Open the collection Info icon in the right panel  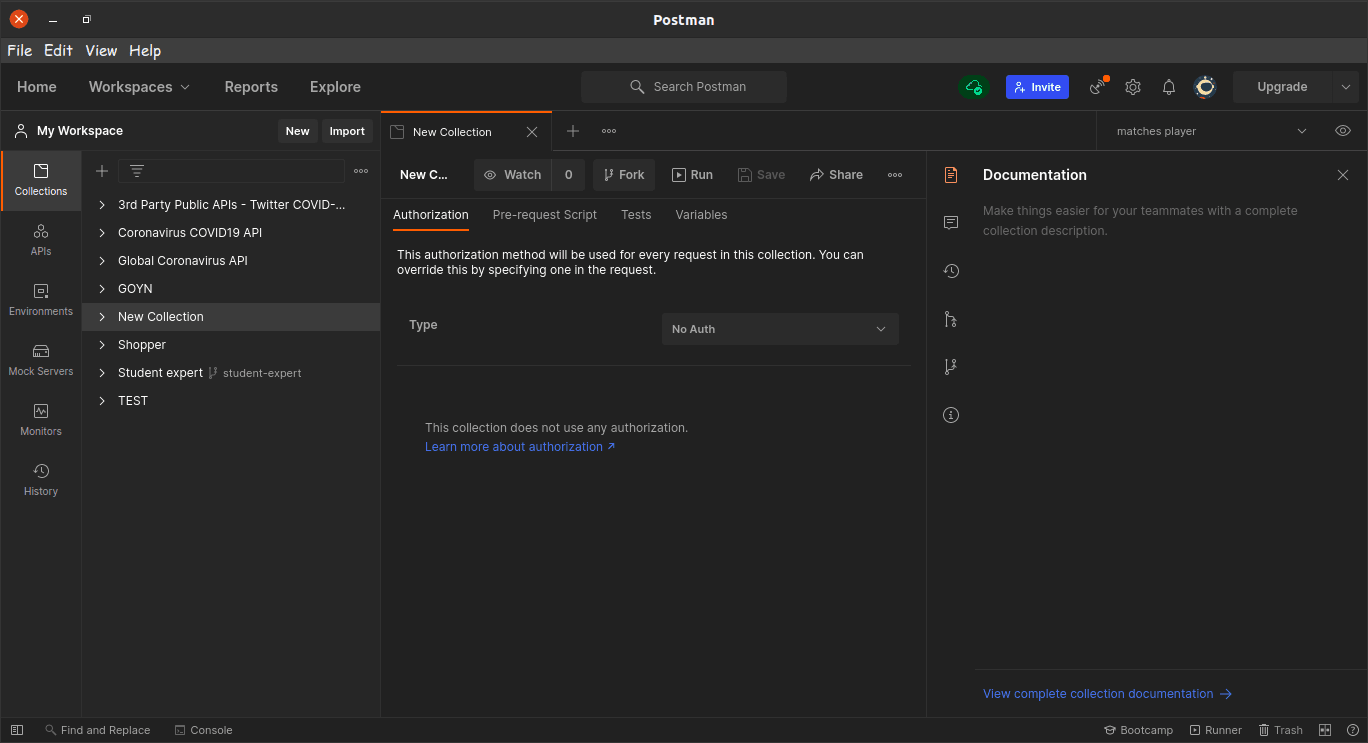[x=951, y=415]
